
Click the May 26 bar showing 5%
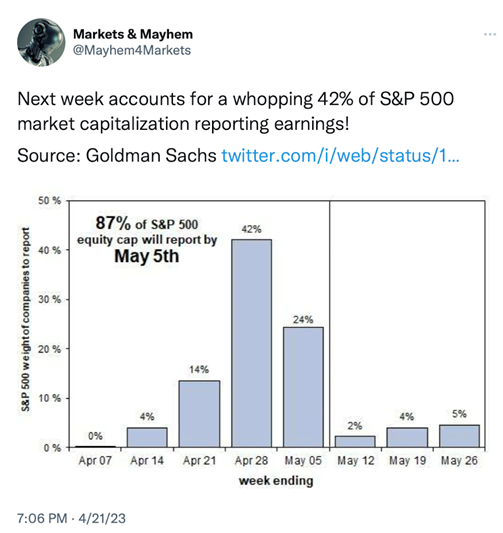click(x=459, y=436)
